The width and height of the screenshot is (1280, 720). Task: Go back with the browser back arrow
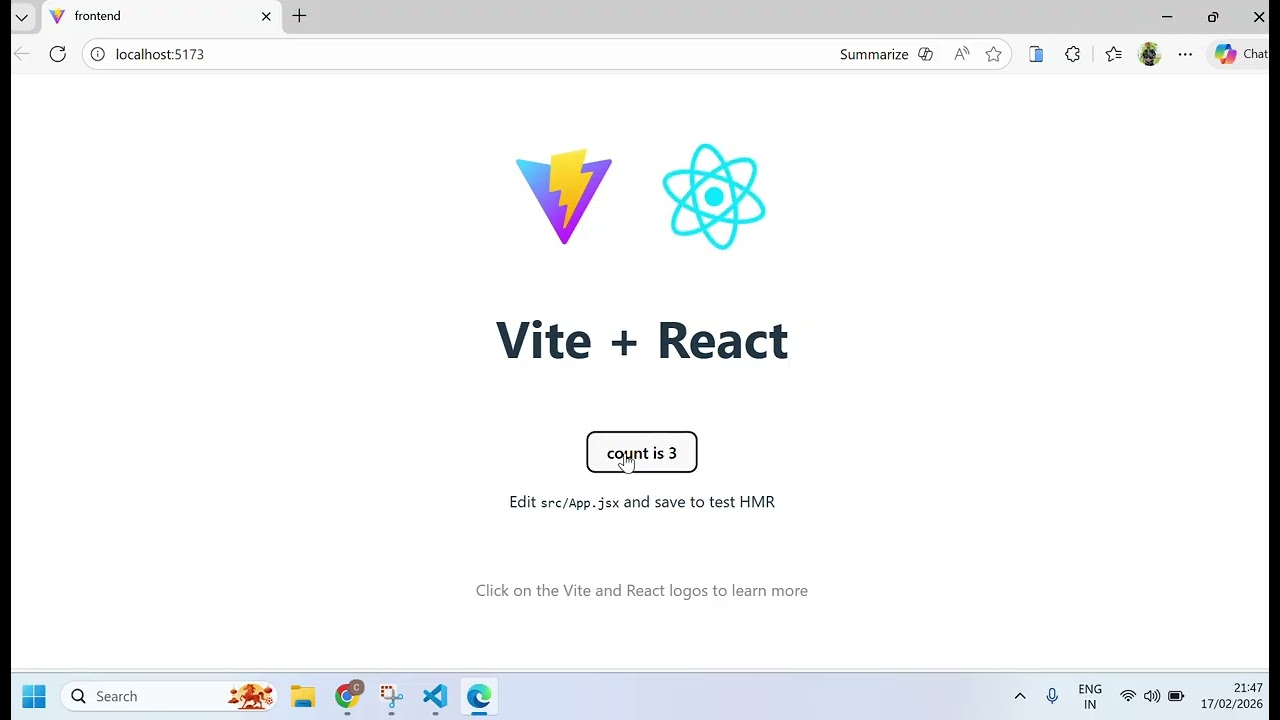[x=22, y=54]
